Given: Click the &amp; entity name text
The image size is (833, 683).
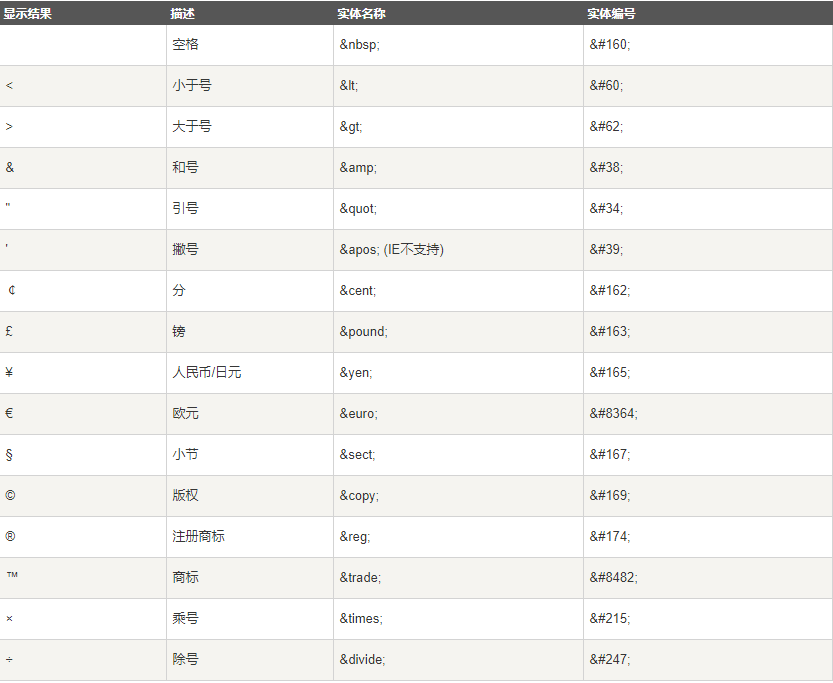Looking at the screenshot, I should [x=358, y=168].
